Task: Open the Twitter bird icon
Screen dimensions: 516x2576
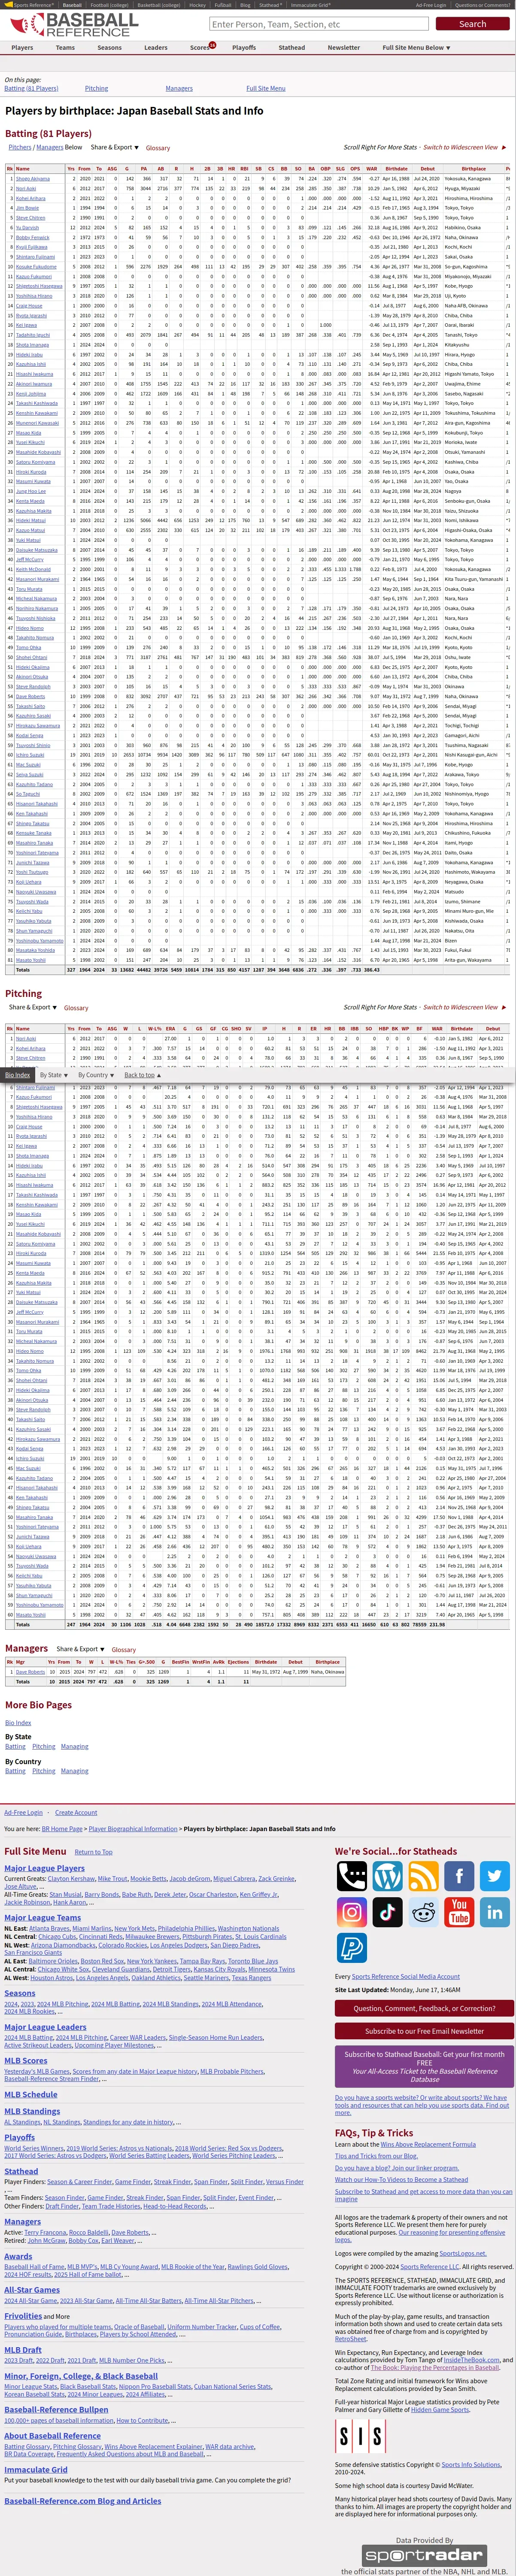Action: coord(496,1877)
